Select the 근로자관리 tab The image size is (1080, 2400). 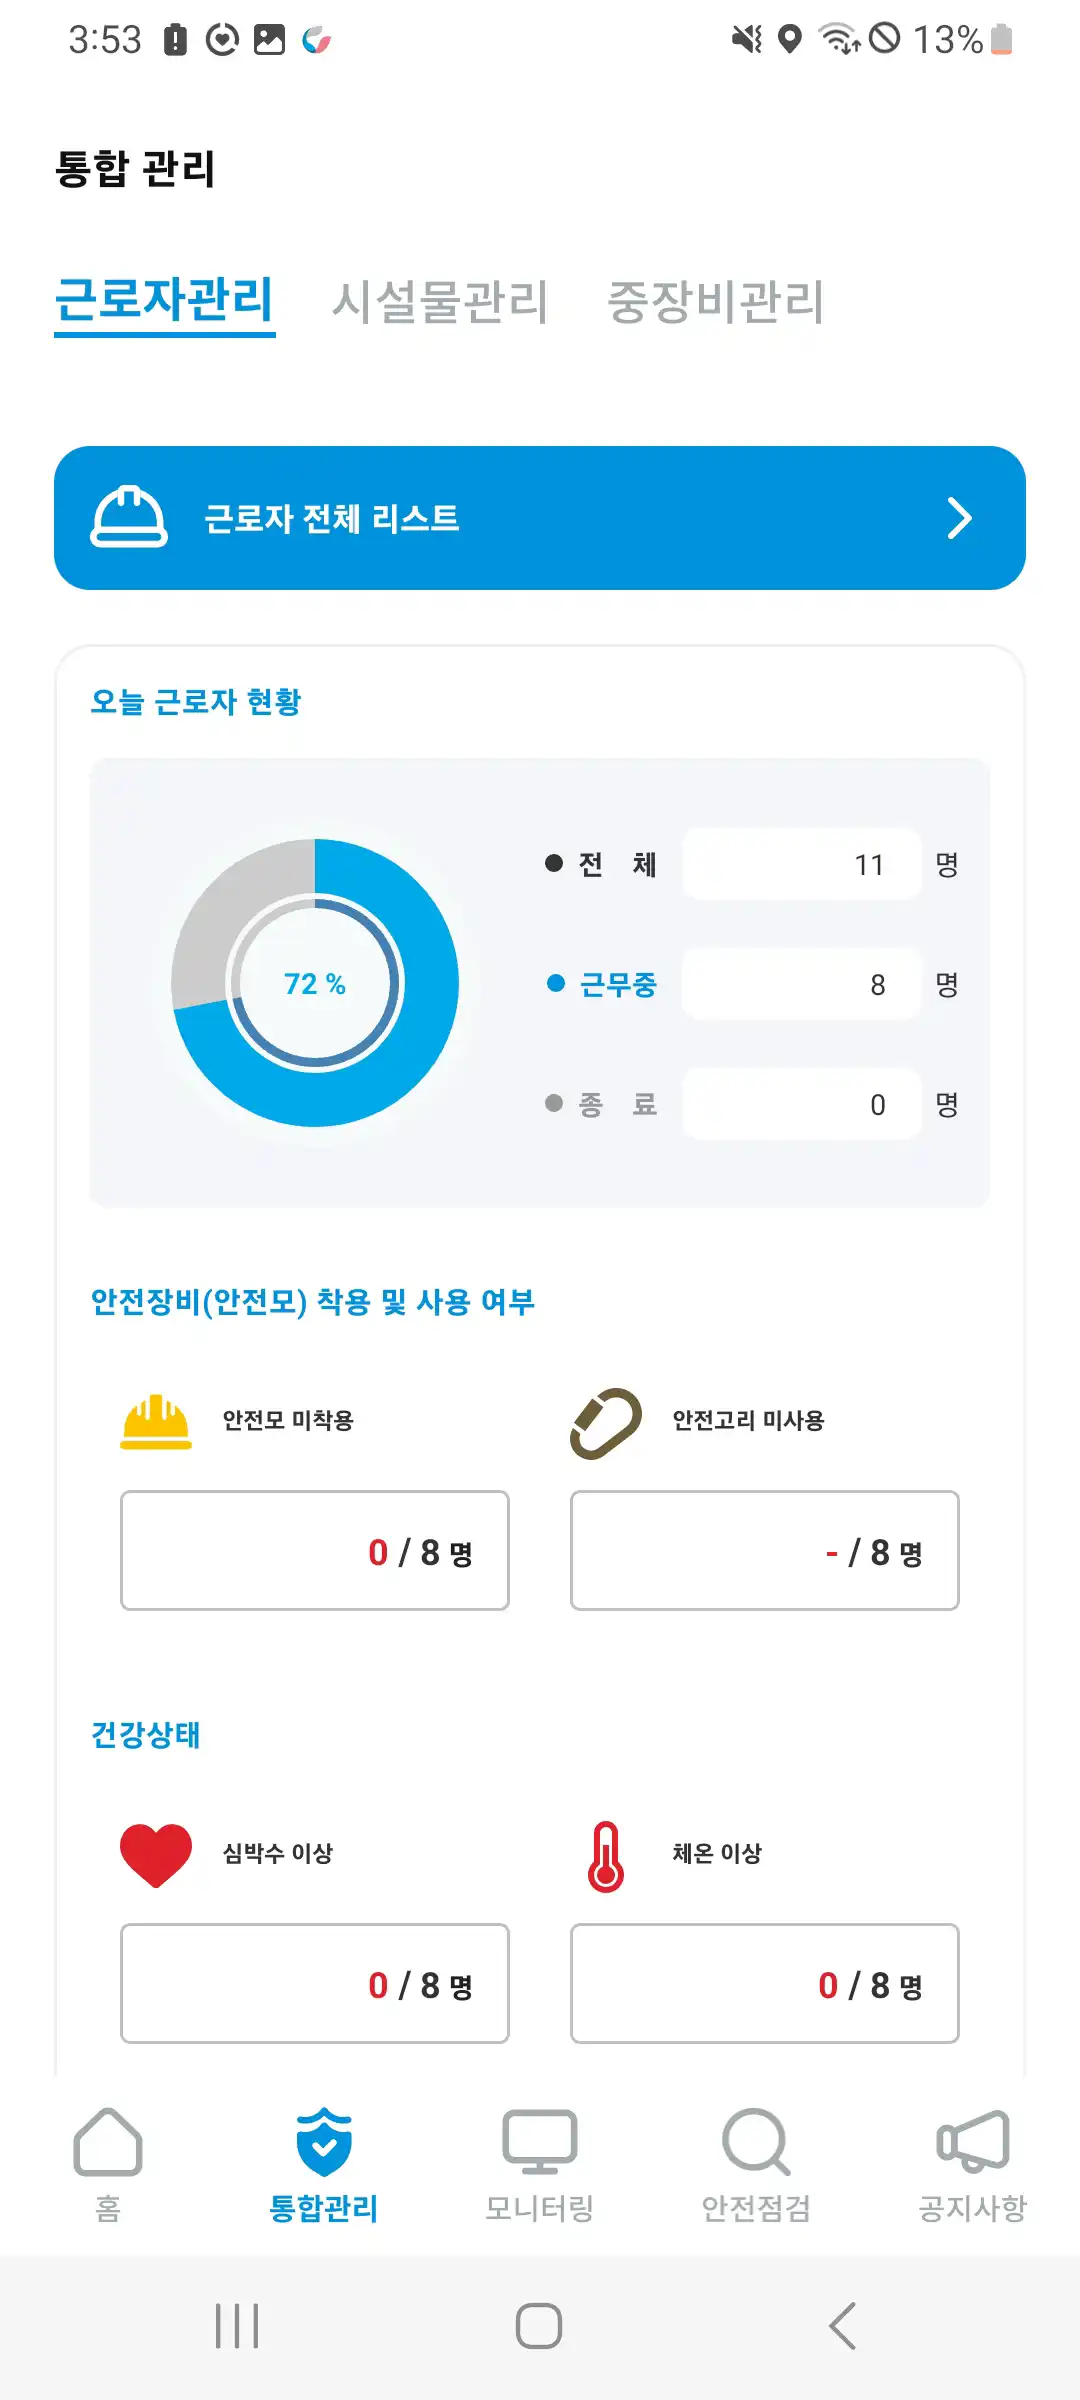(x=165, y=300)
